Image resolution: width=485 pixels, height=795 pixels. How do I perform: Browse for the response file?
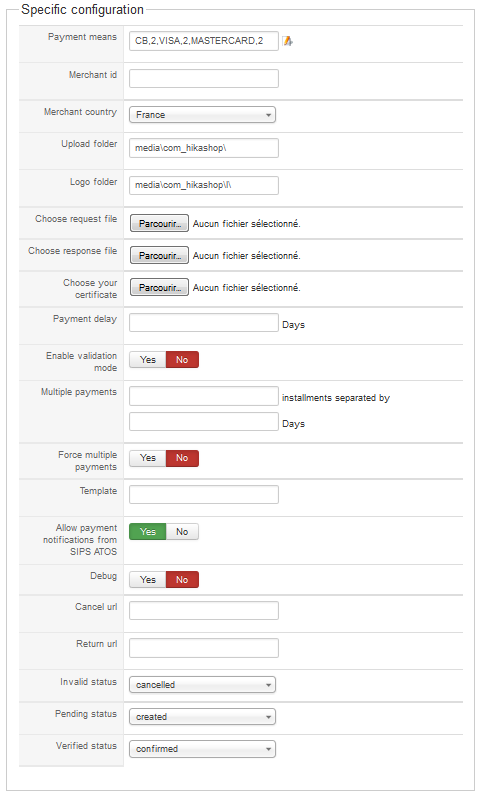tap(159, 255)
